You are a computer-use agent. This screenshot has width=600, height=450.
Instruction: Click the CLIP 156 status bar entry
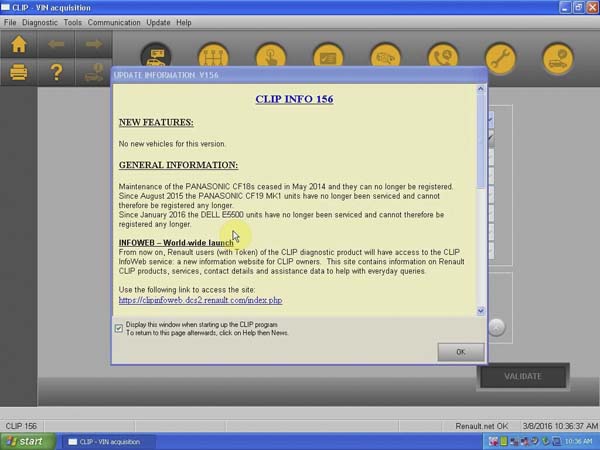[21, 426]
